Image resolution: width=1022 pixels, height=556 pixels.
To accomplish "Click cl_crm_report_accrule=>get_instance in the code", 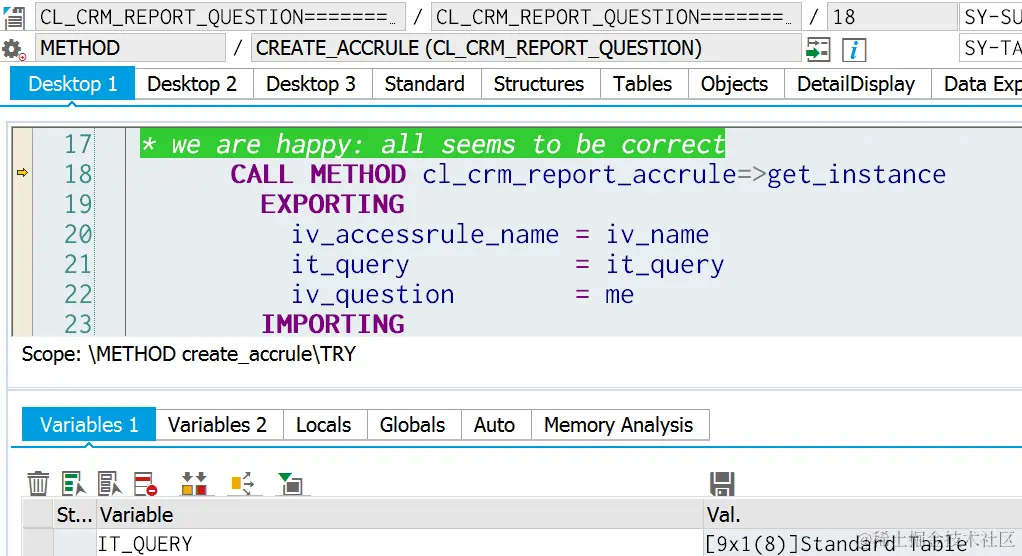I will [x=684, y=175].
